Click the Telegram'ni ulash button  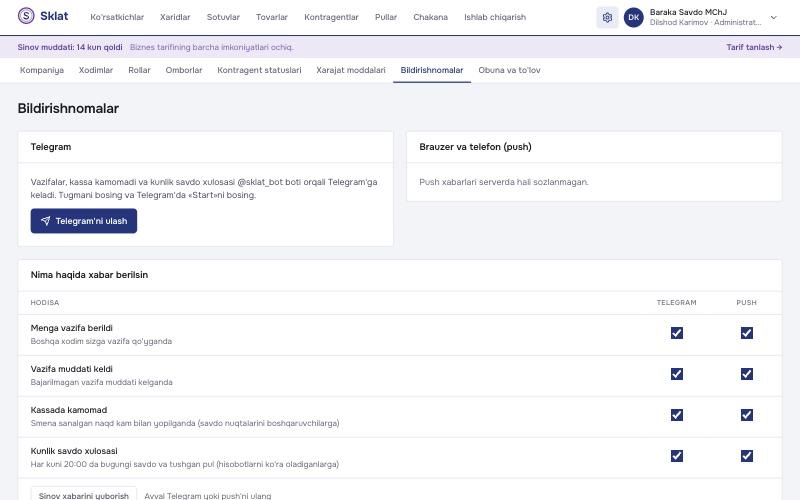coord(84,221)
